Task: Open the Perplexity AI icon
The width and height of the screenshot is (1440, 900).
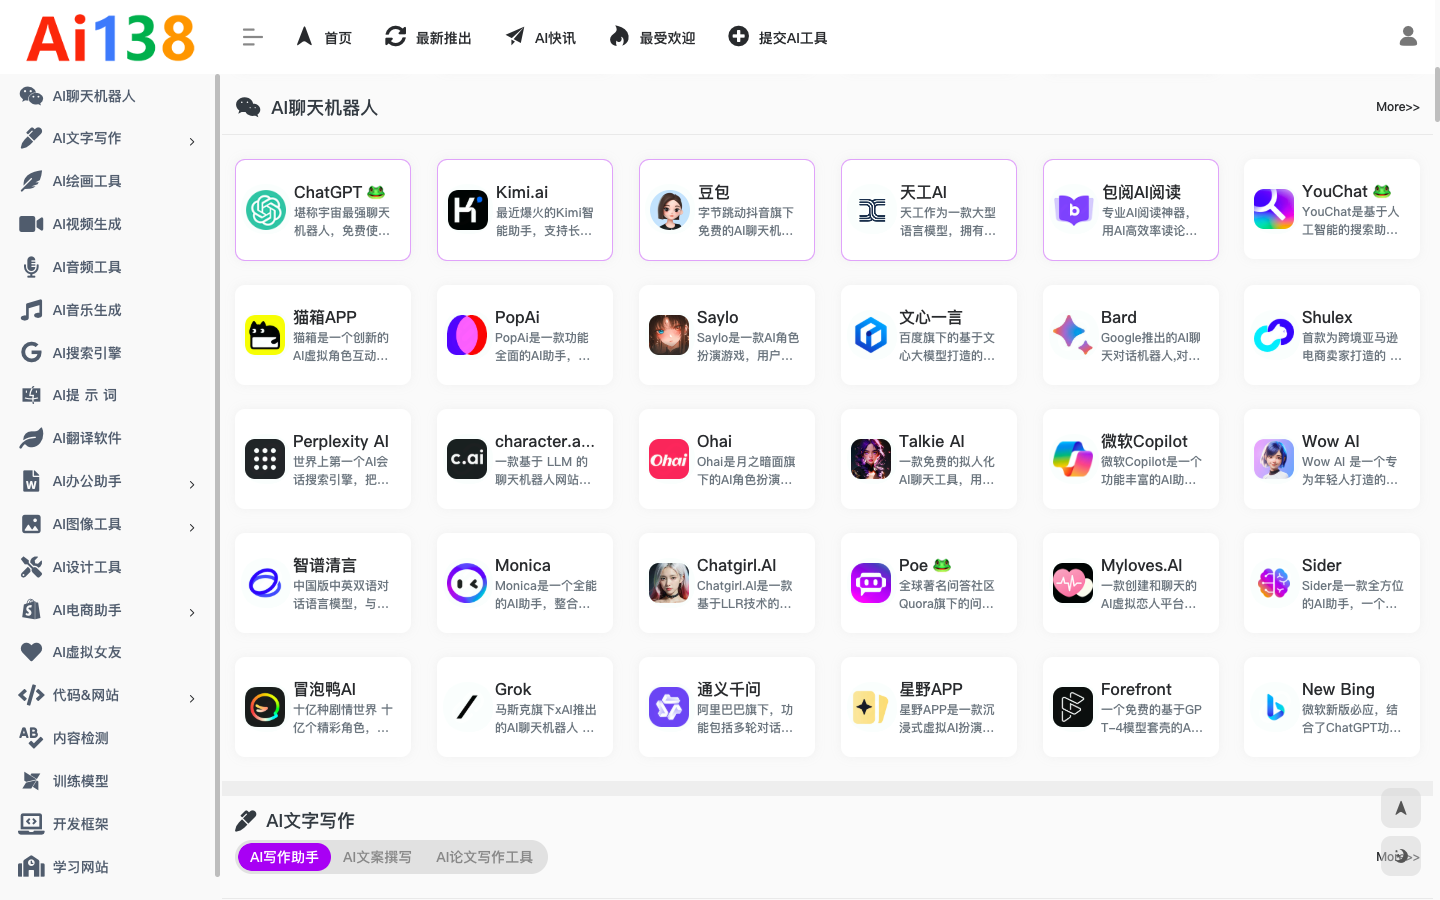Action: tap(265, 459)
